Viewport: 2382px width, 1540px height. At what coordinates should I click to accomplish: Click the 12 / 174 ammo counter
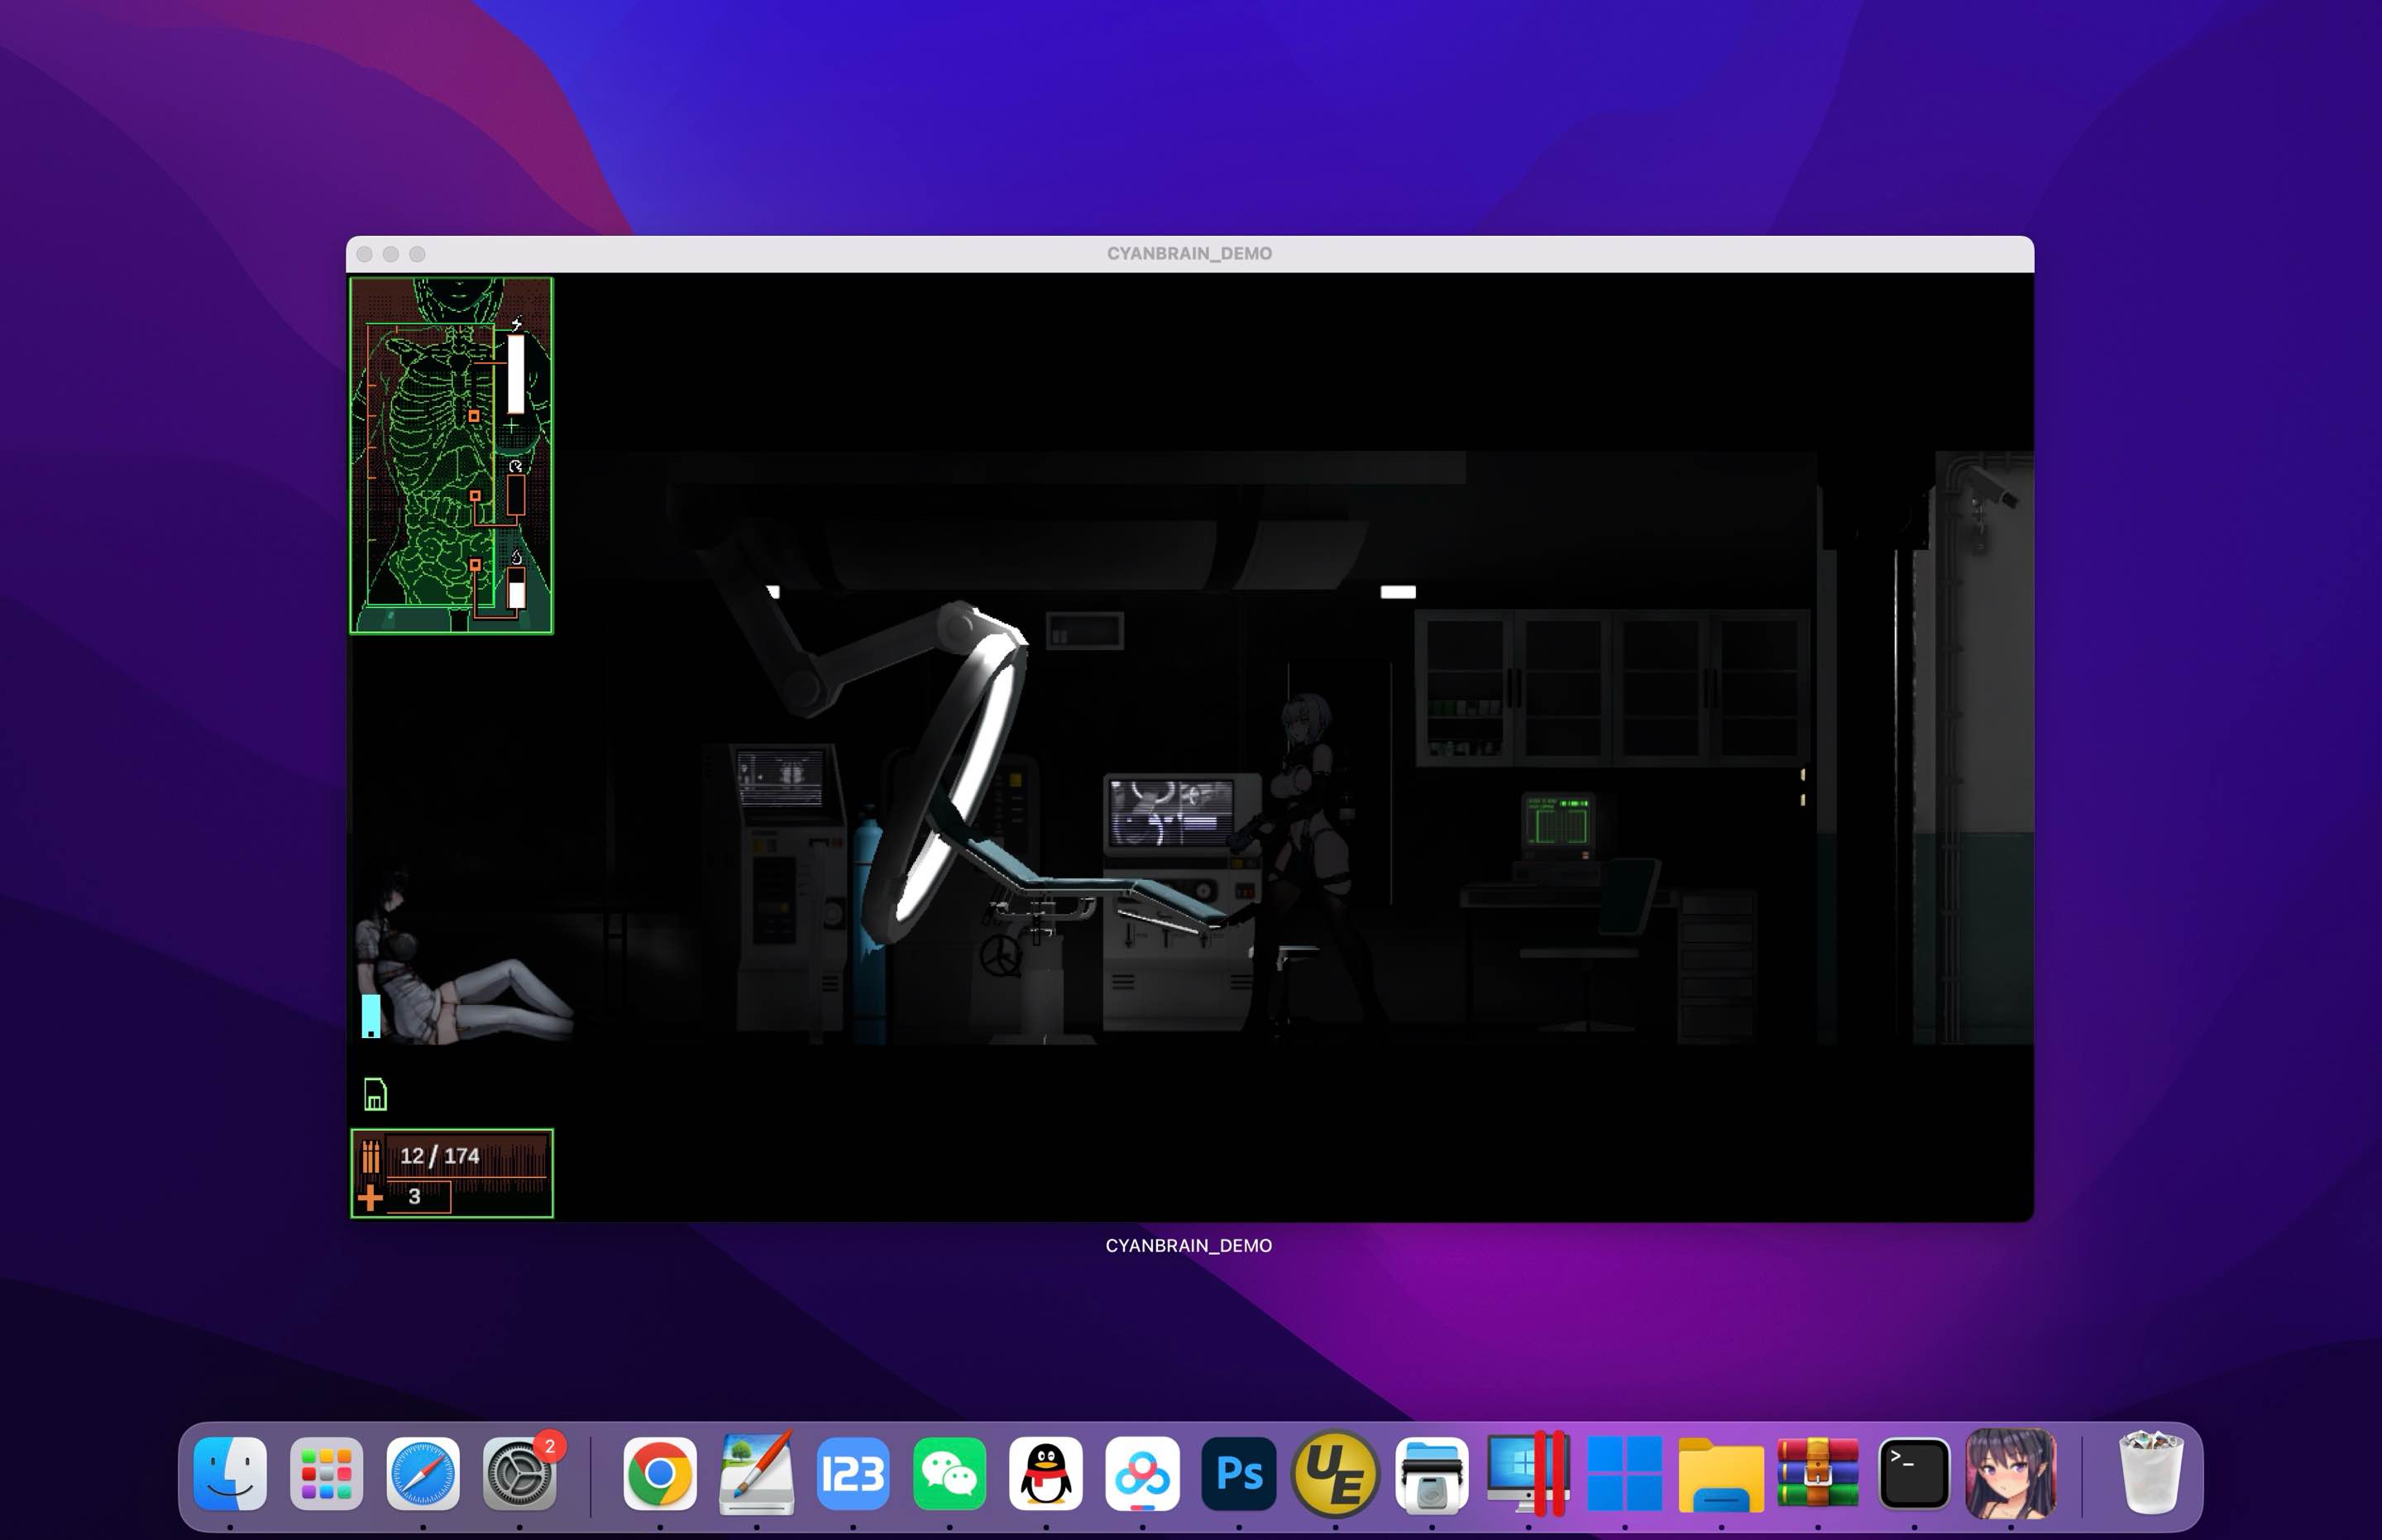pyautogui.click(x=440, y=1156)
